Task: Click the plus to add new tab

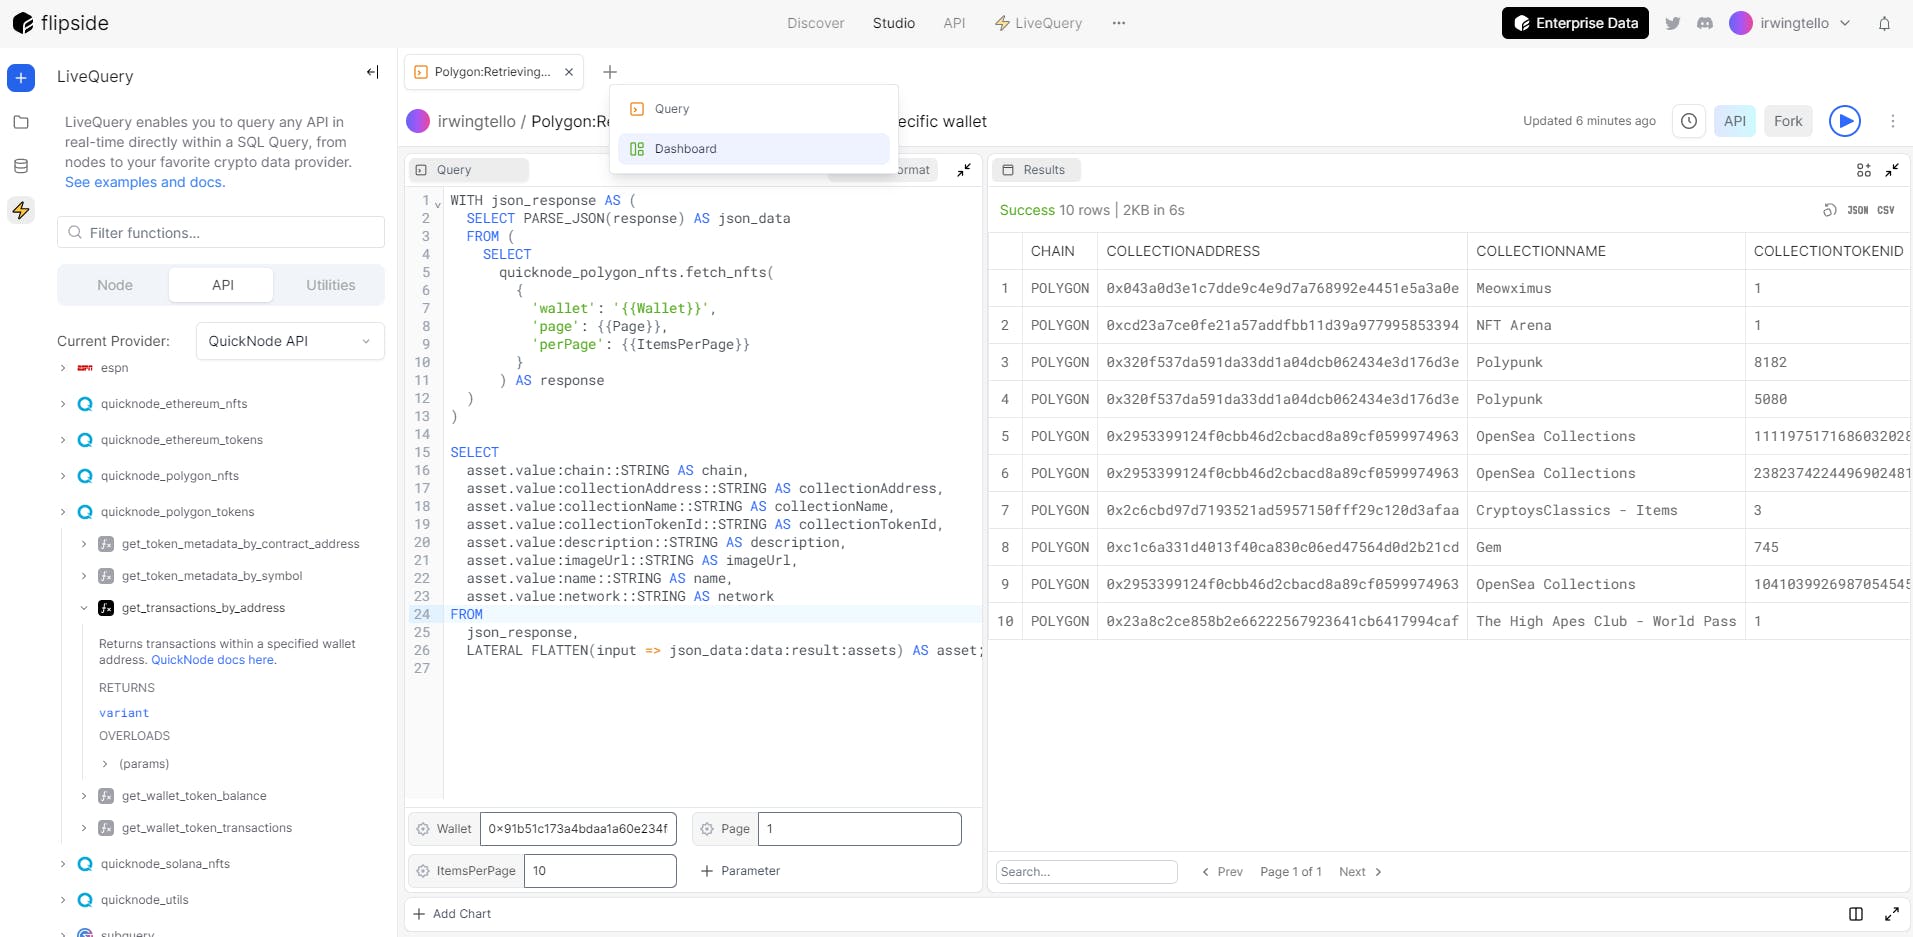Action: [610, 72]
